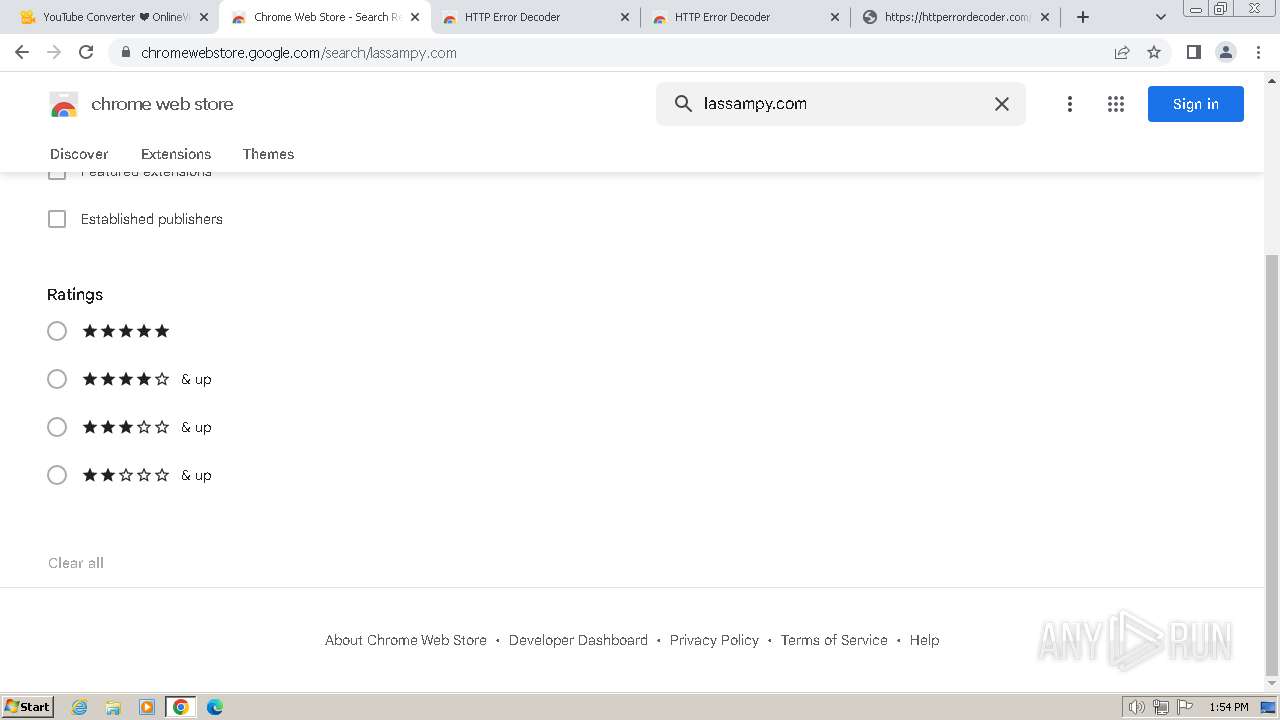Viewport: 1280px width, 720px height.
Task: Close the httperrordecoder.com tab
Action: click(x=1045, y=17)
